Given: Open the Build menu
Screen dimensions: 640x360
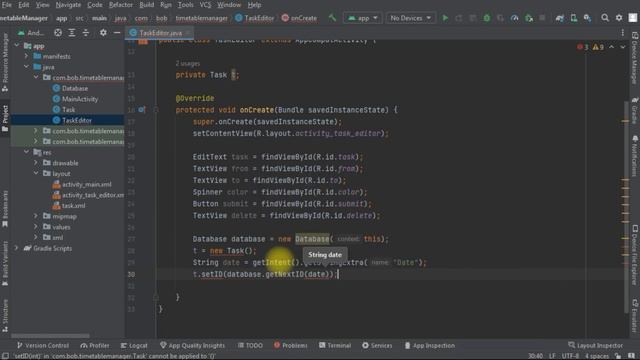Looking at the screenshot, I should 147,5.
